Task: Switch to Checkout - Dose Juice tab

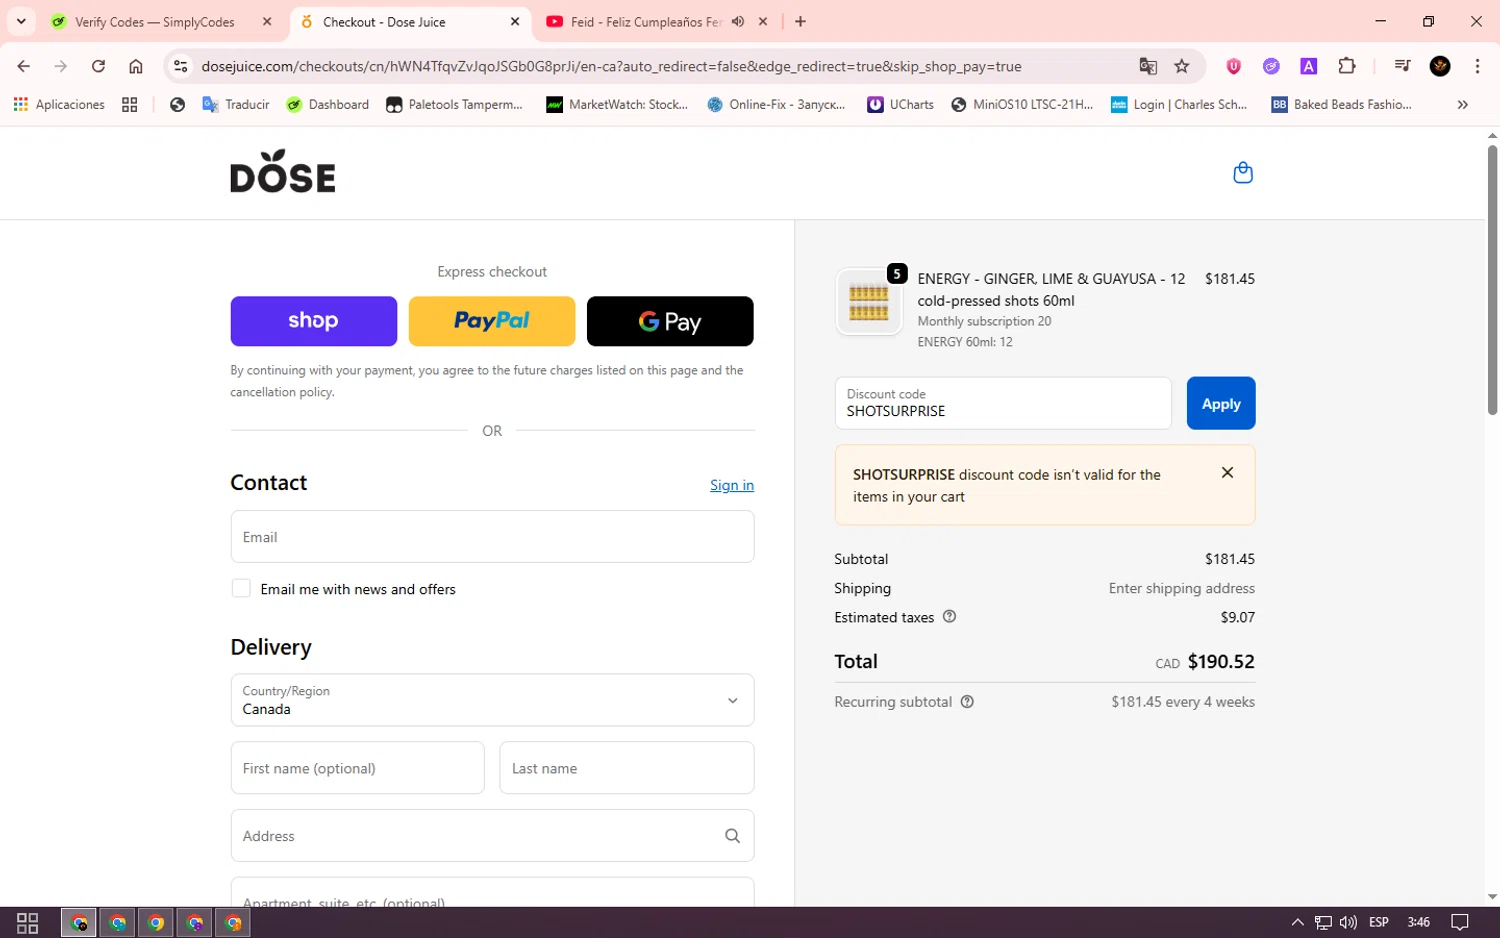Action: [410, 22]
